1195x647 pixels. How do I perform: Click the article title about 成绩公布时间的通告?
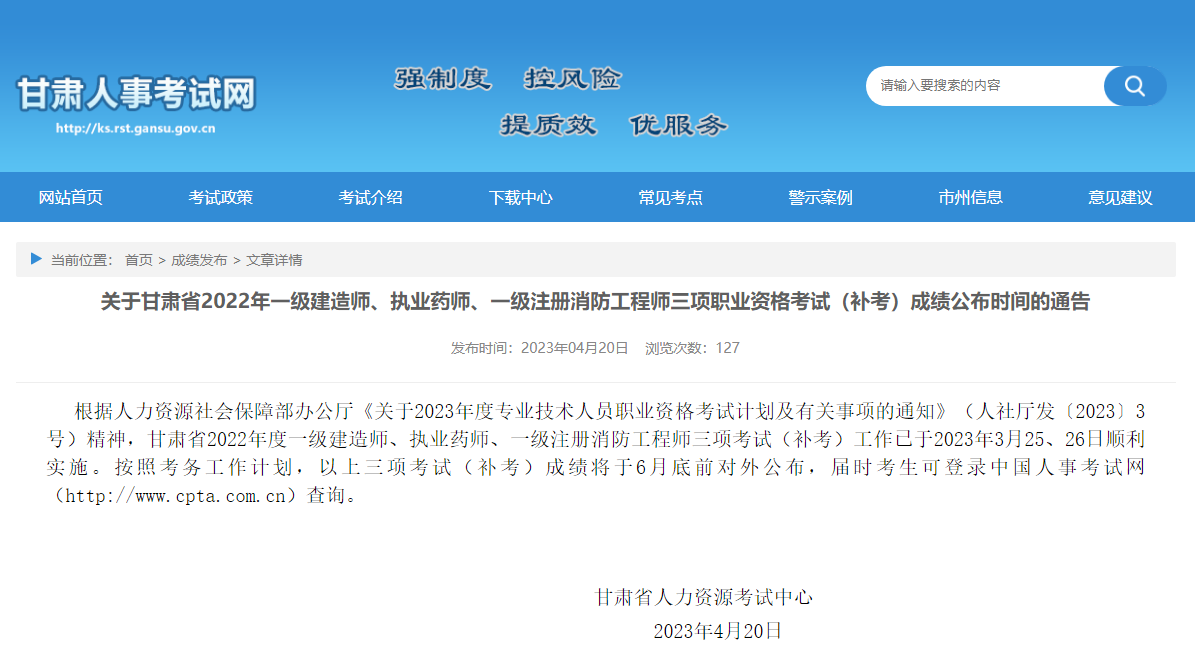coord(595,302)
